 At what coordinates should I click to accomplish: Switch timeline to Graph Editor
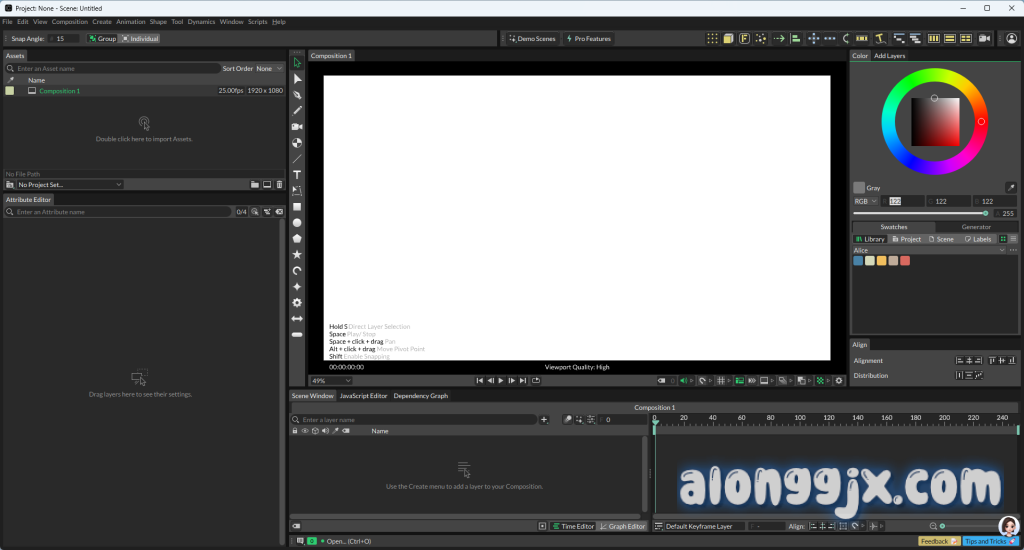point(622,526)
